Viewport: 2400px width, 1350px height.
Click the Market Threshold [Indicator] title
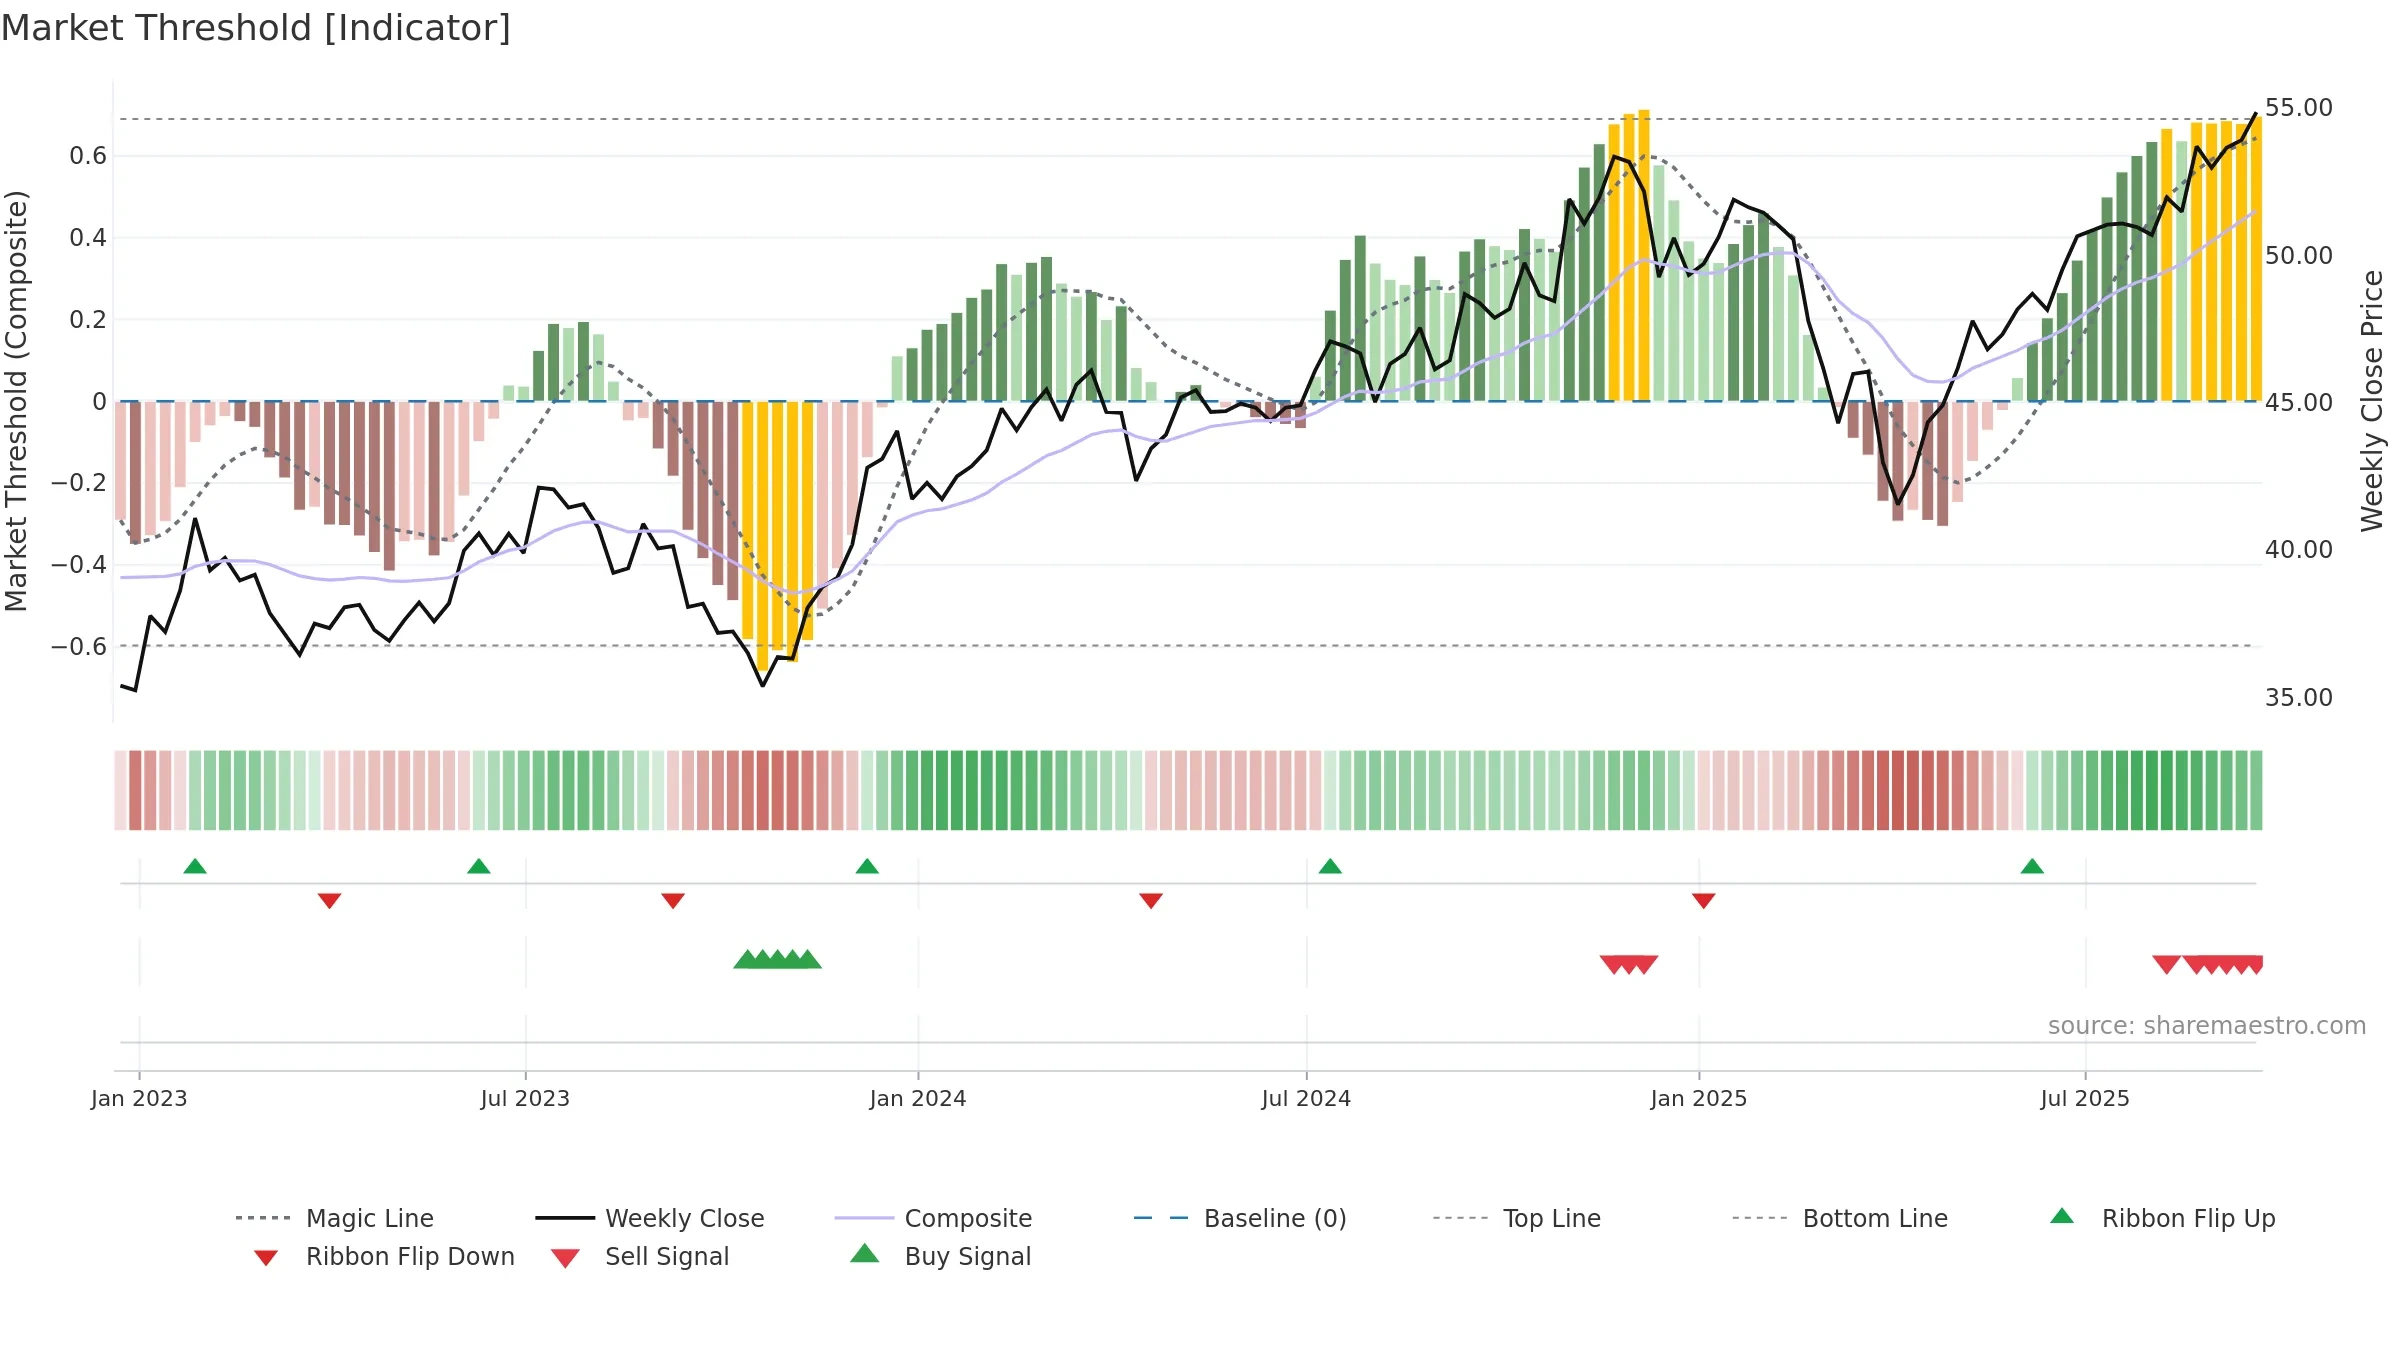[256, 28]
